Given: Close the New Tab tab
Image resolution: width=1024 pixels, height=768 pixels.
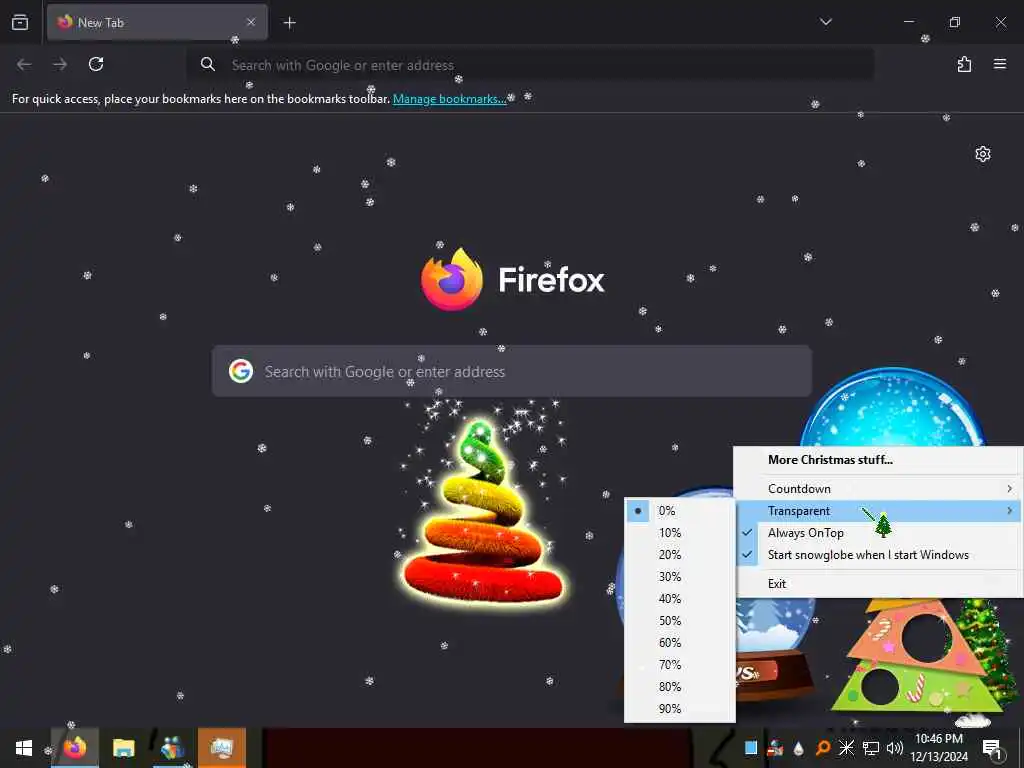Looking at the screenshot, I should (x=251, y=22).
